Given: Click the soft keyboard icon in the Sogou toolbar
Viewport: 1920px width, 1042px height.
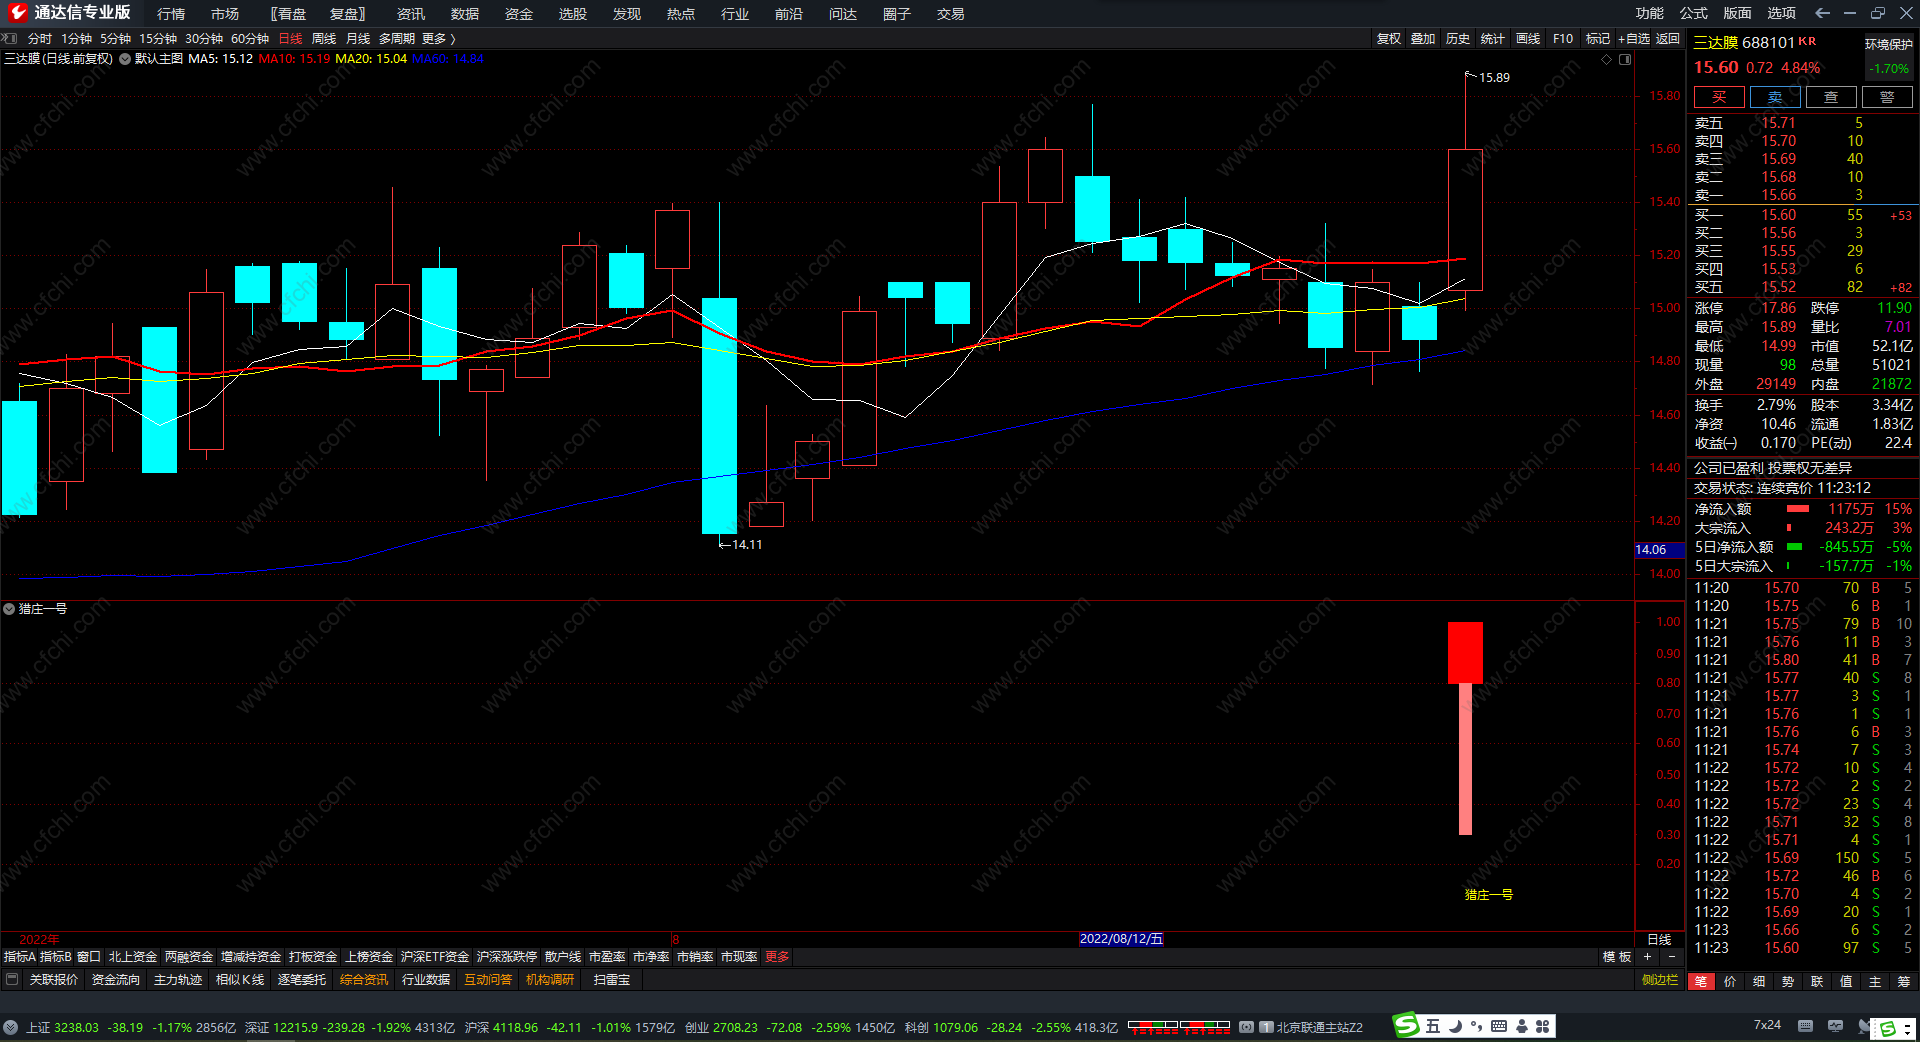Looking at the screenshot, I should tap(1499, 1026).
